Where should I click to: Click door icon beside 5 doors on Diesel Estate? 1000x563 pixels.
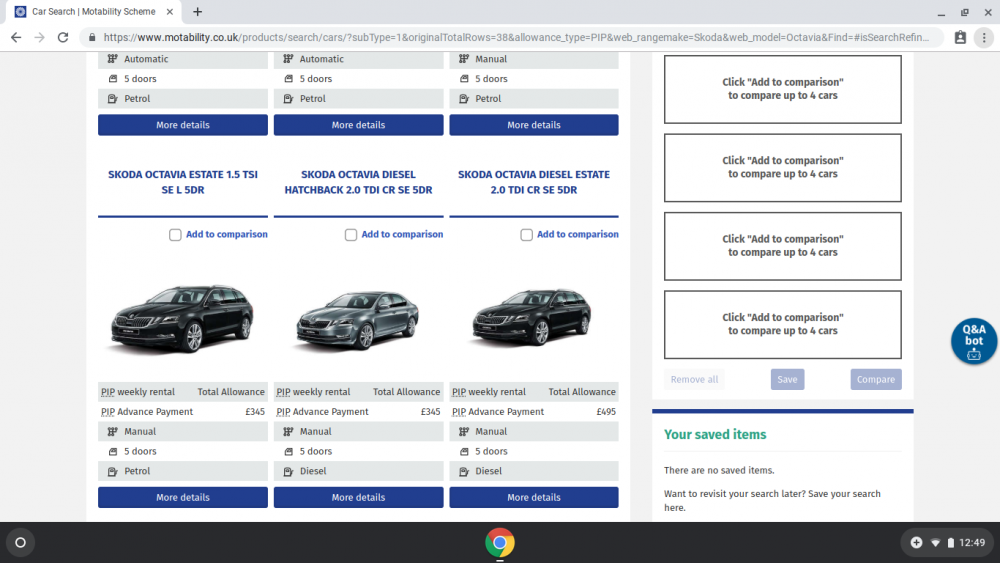coord(464,451)
